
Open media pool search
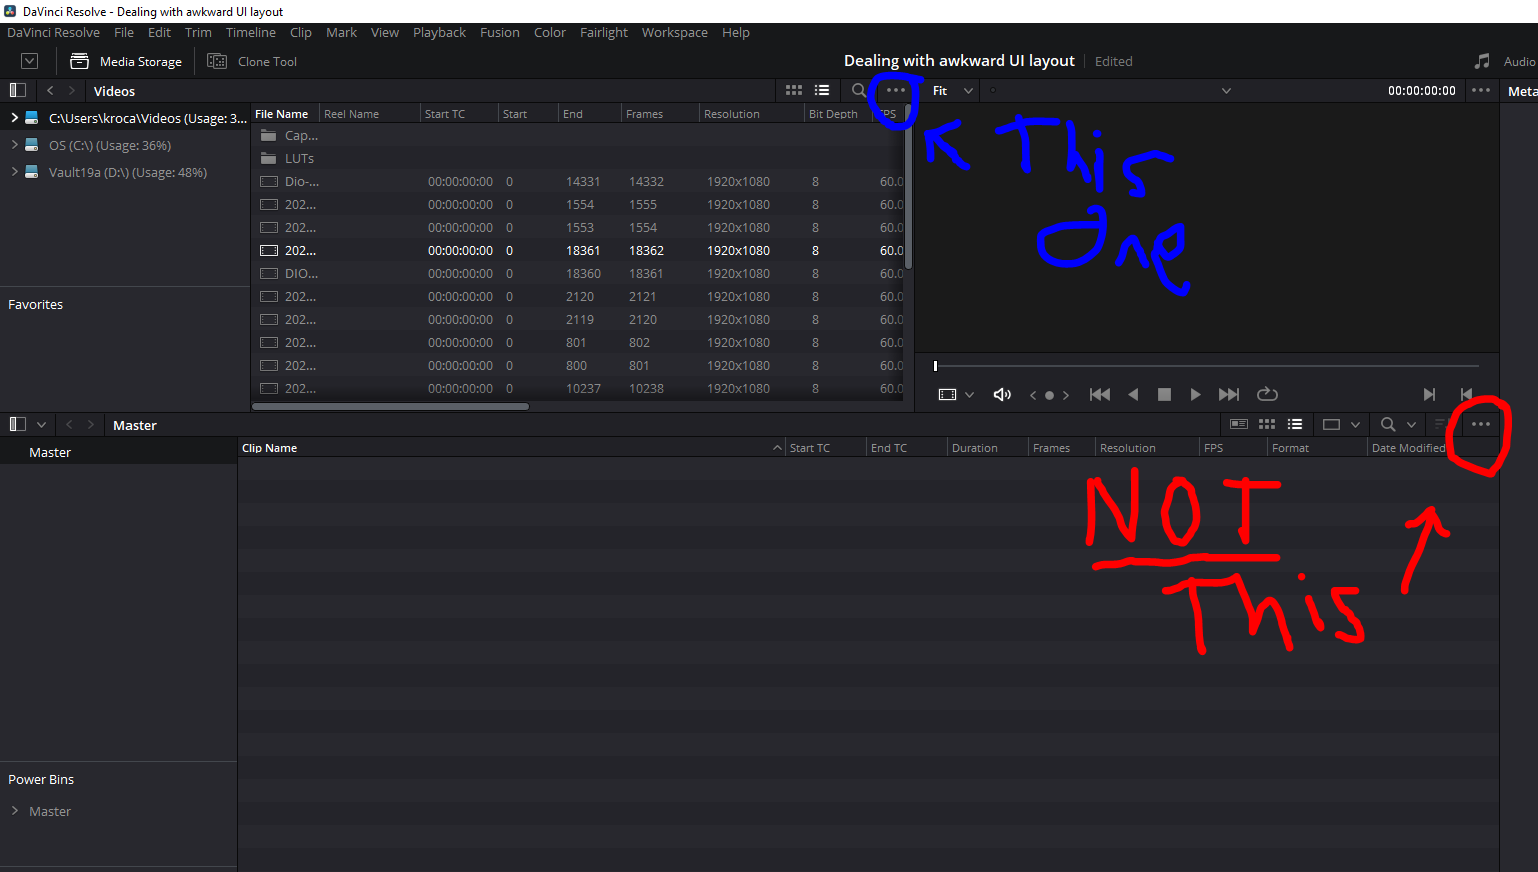[1388, 424]
